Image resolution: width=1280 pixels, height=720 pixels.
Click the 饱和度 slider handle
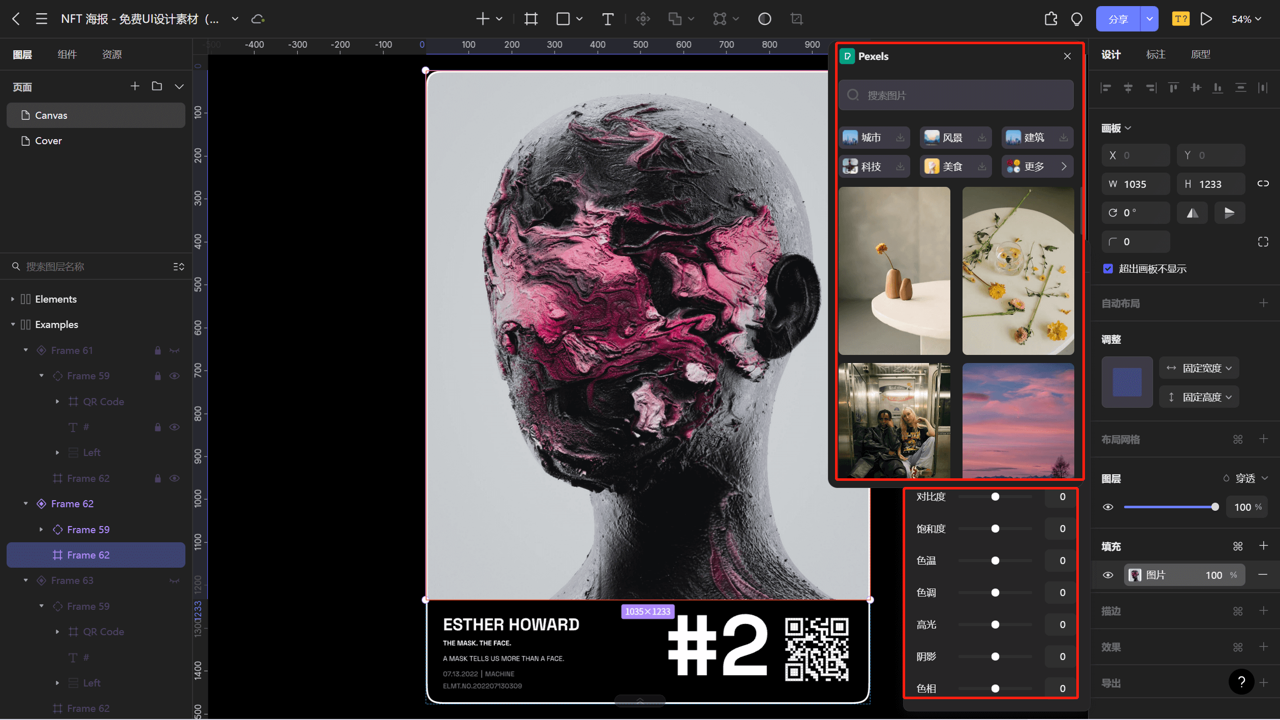pyautogui.click(x=995, y=529)
